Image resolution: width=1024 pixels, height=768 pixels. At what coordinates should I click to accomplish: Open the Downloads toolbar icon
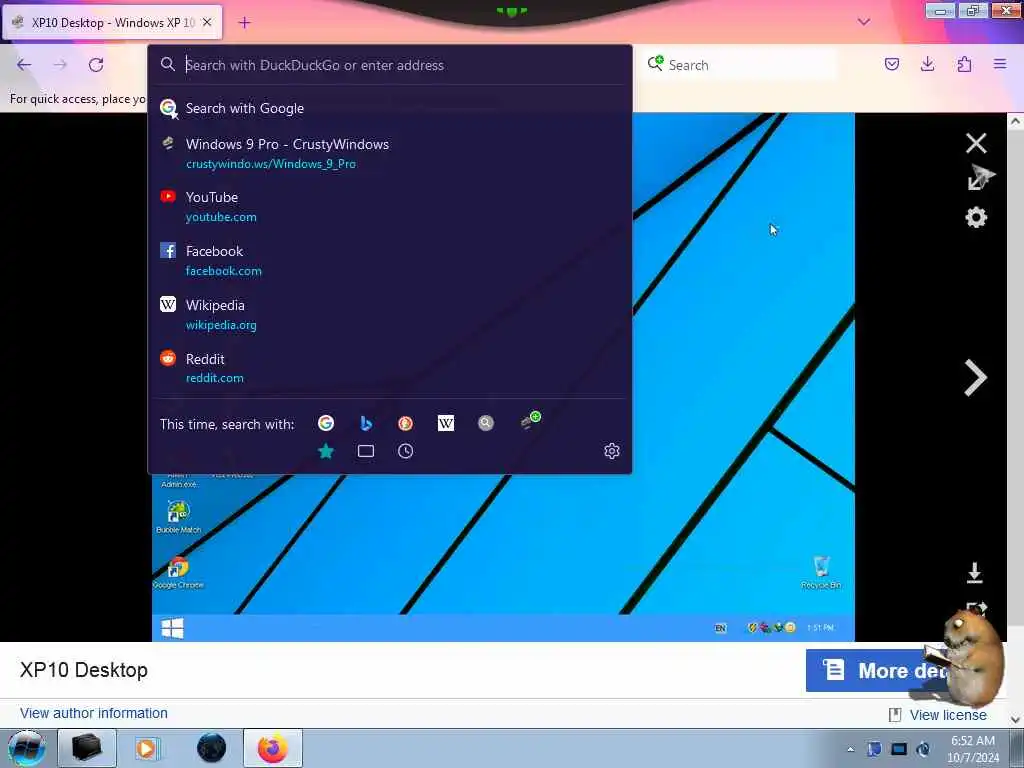click(927, 64)
